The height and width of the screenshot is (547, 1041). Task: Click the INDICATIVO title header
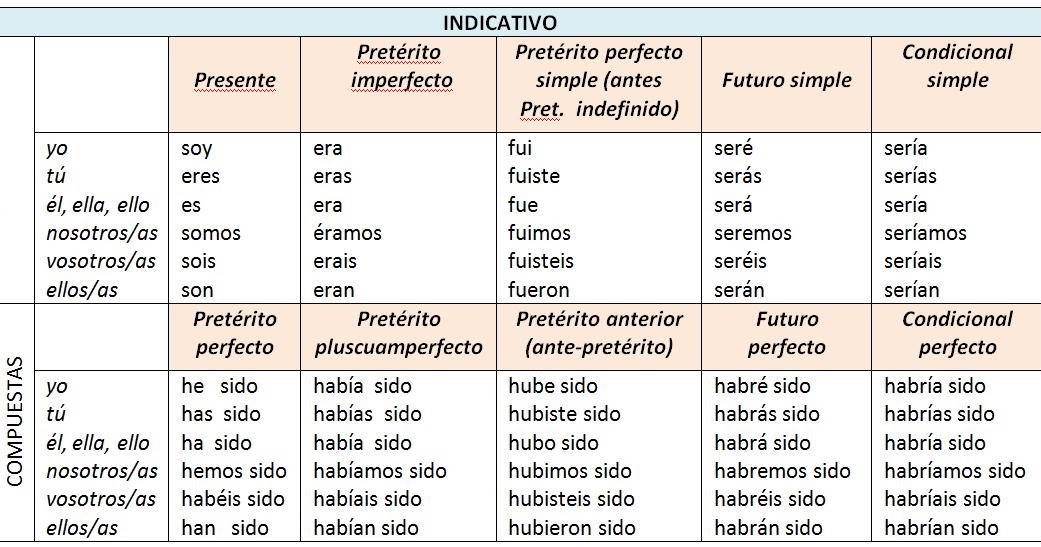499,23
